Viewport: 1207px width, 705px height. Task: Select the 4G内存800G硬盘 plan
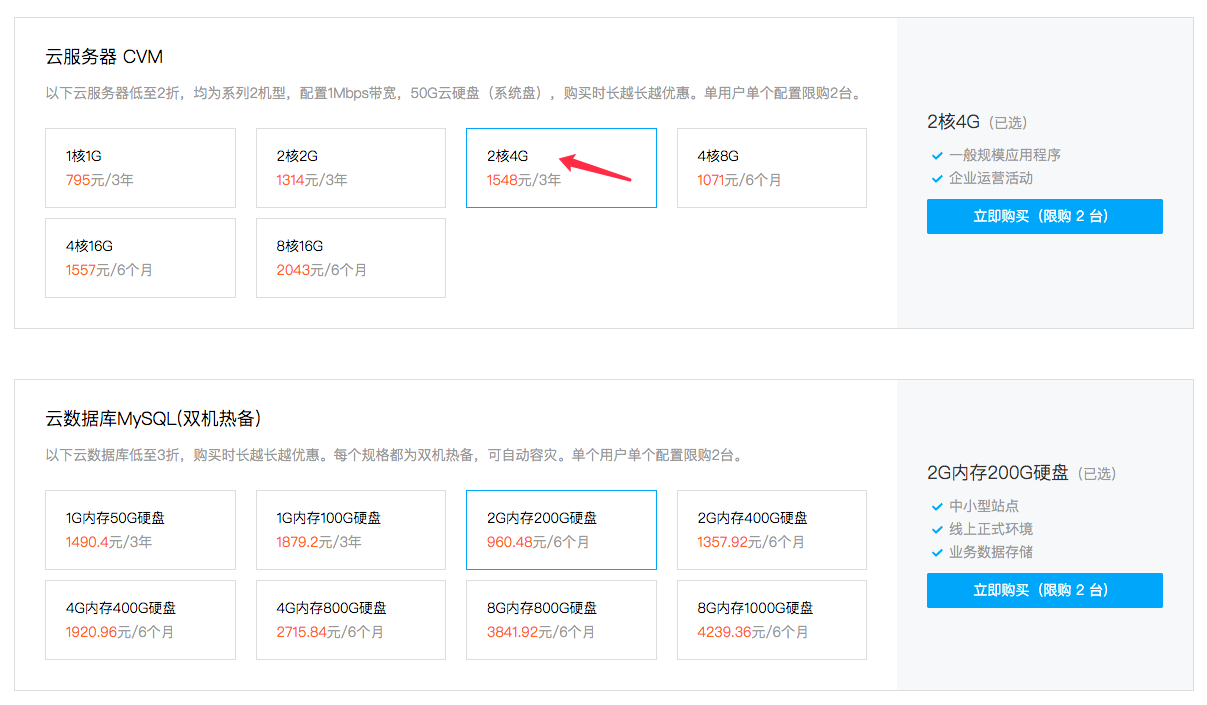[351, 620]
